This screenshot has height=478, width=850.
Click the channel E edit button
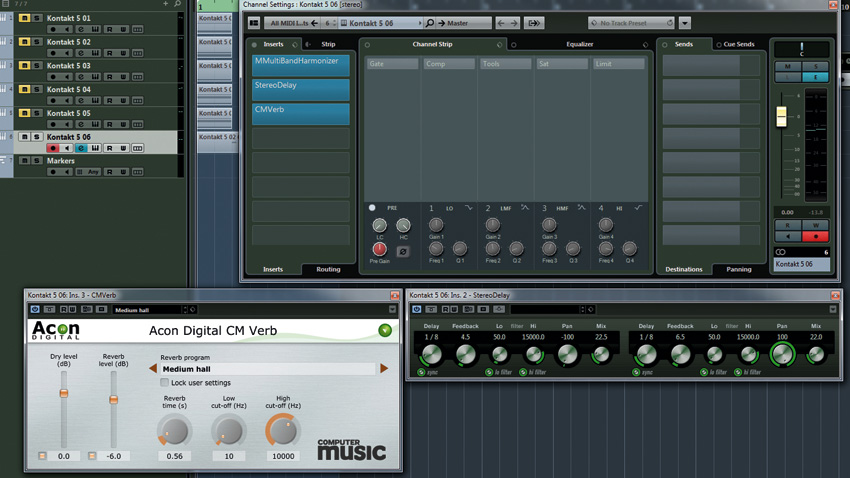(815, 77)
